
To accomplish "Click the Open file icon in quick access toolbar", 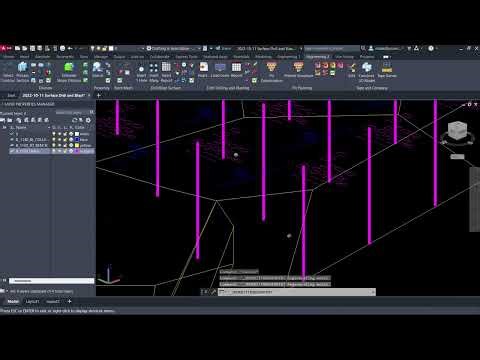I will [25, 48].
